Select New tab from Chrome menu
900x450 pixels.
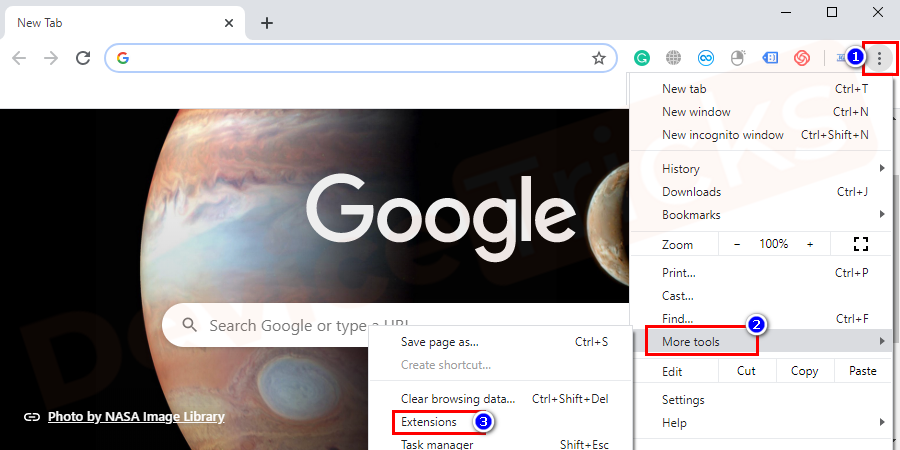pos(761,89)
